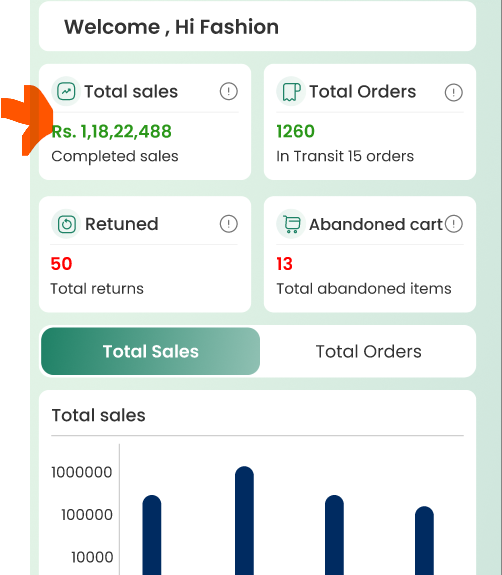This screenshot has width=502, height=575.
Task: Click the last bar in sales chart
Action: tap(425, 540)
